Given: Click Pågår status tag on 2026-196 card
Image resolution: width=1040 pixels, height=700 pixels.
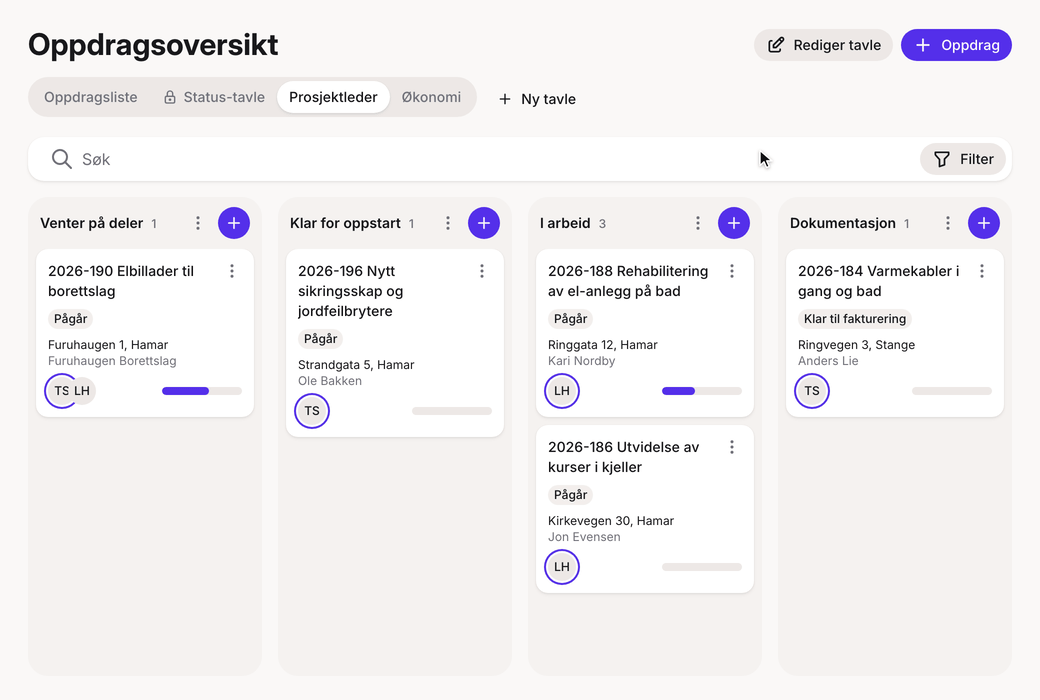Looking at the screenshot, I should coord(320,338).
